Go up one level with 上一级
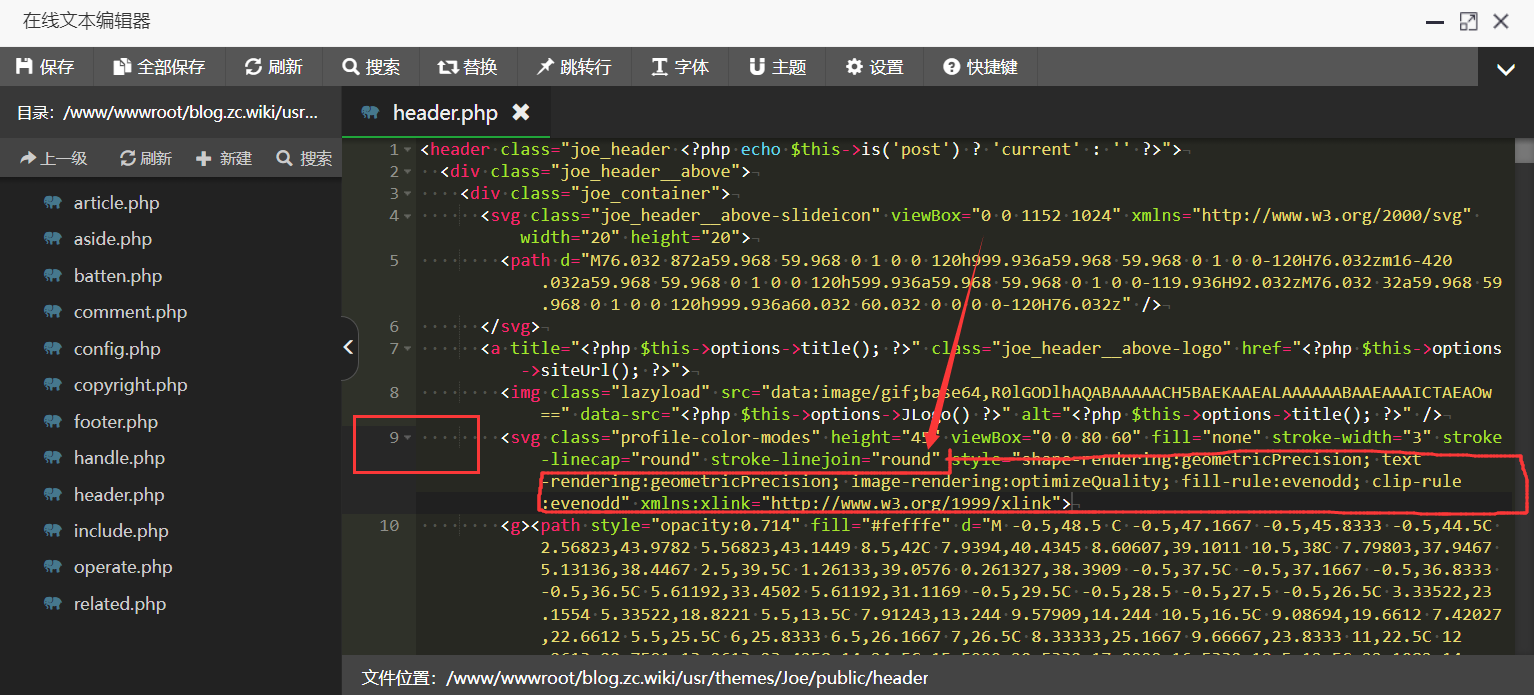This screenshot has width=1534, height=695. 54,158
